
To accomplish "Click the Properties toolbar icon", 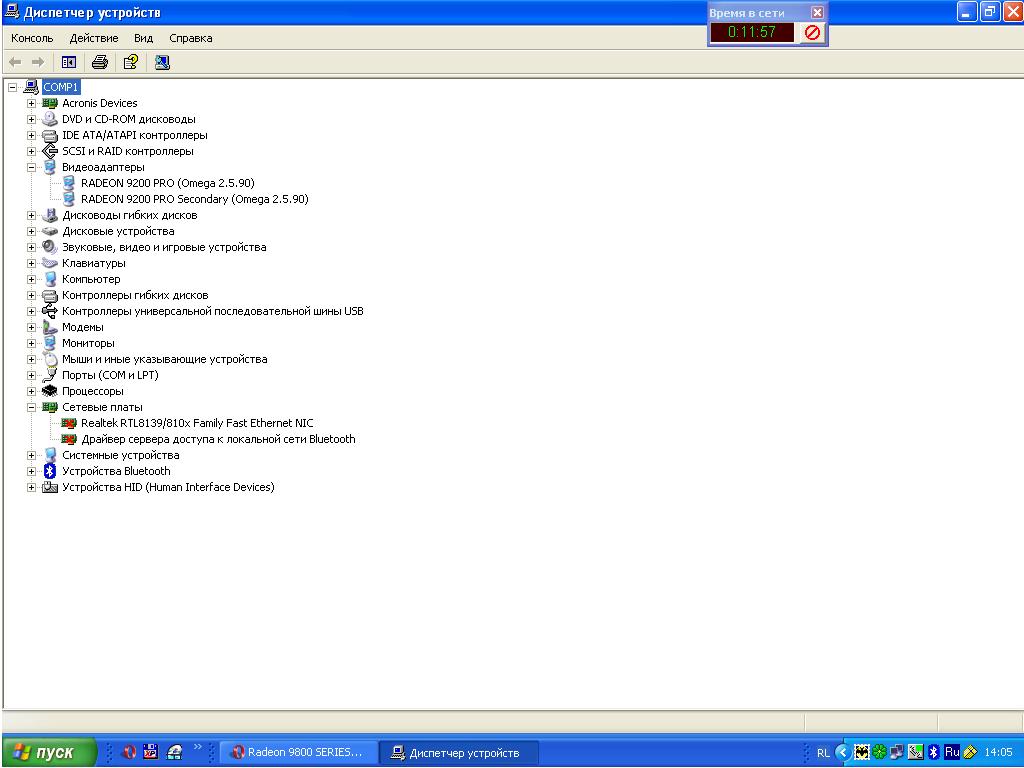I will pos(130,62).
